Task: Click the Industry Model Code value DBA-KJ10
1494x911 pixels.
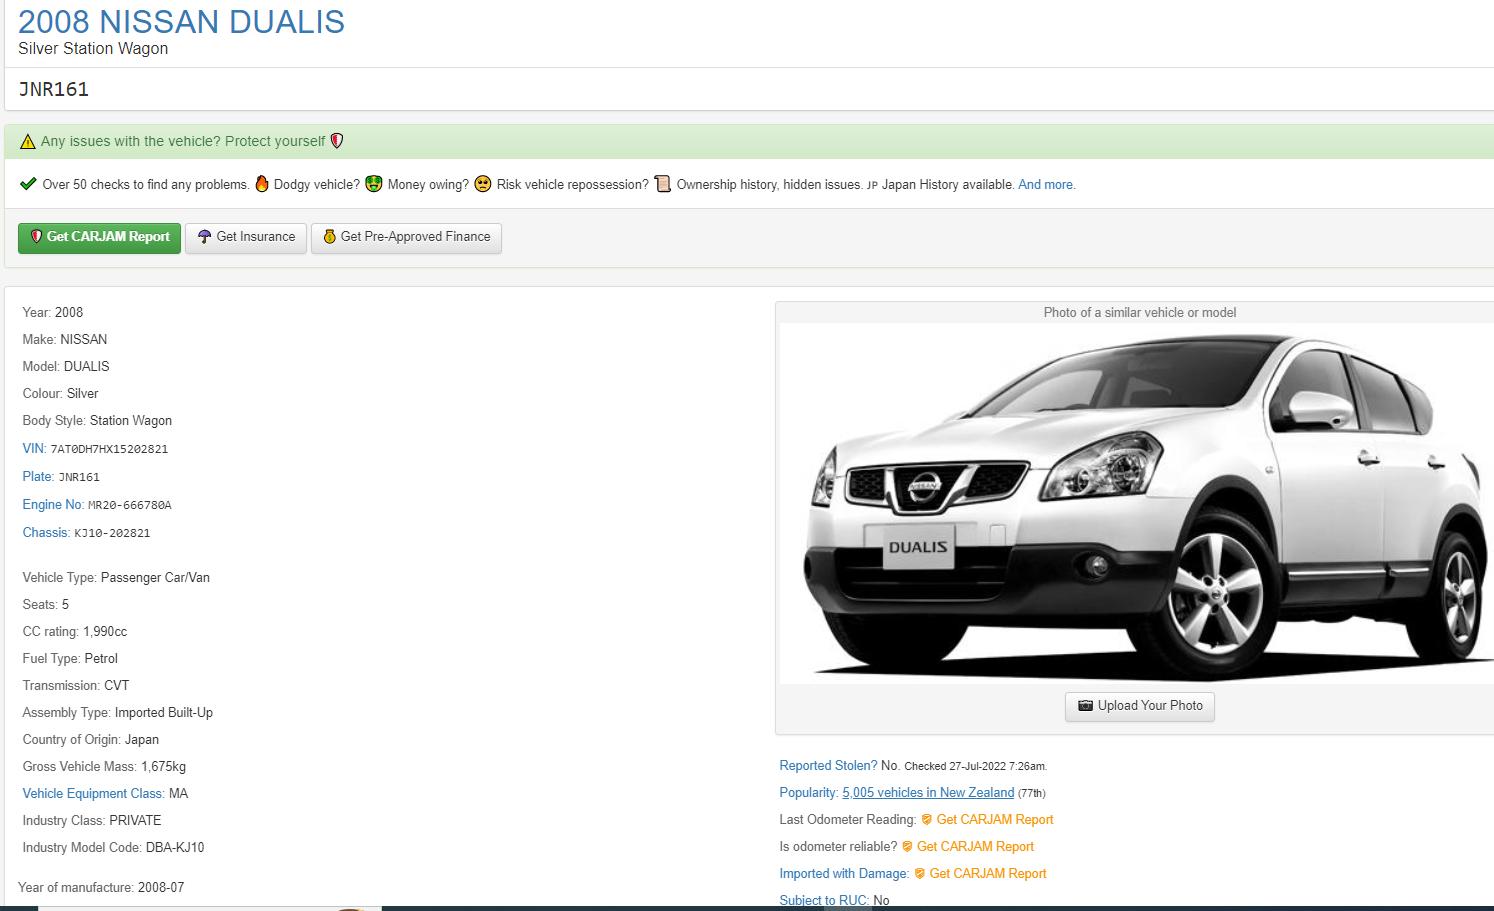Action: pos(175,848)
